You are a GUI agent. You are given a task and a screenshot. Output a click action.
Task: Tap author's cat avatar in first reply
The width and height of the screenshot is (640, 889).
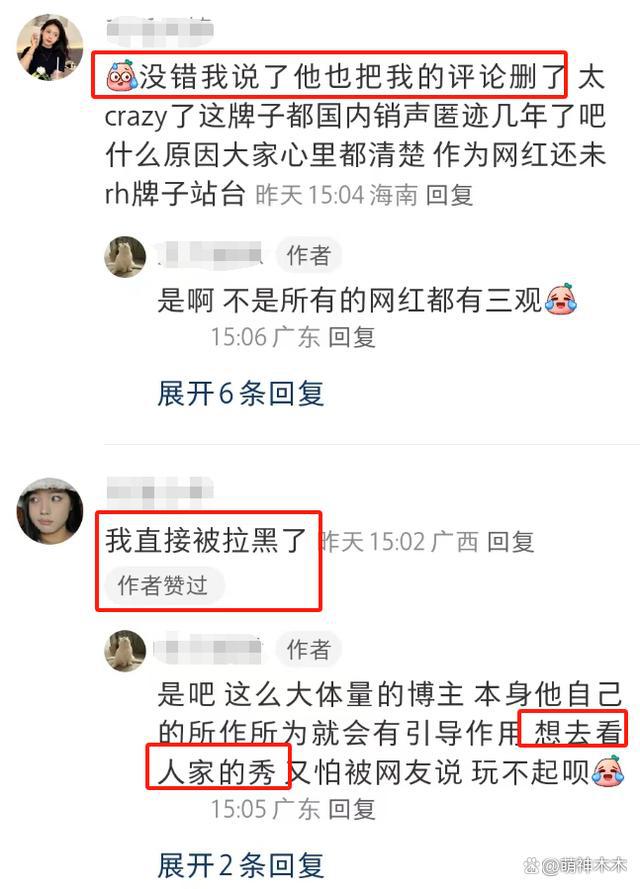125,256
